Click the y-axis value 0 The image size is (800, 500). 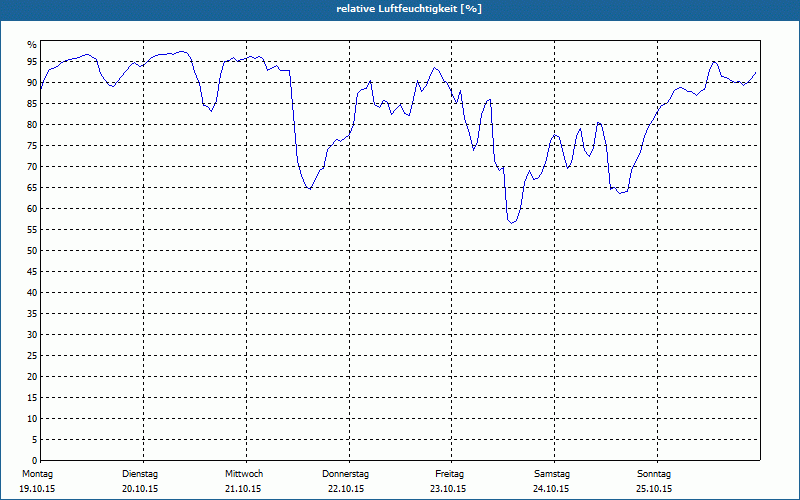[x=35, y=461]
